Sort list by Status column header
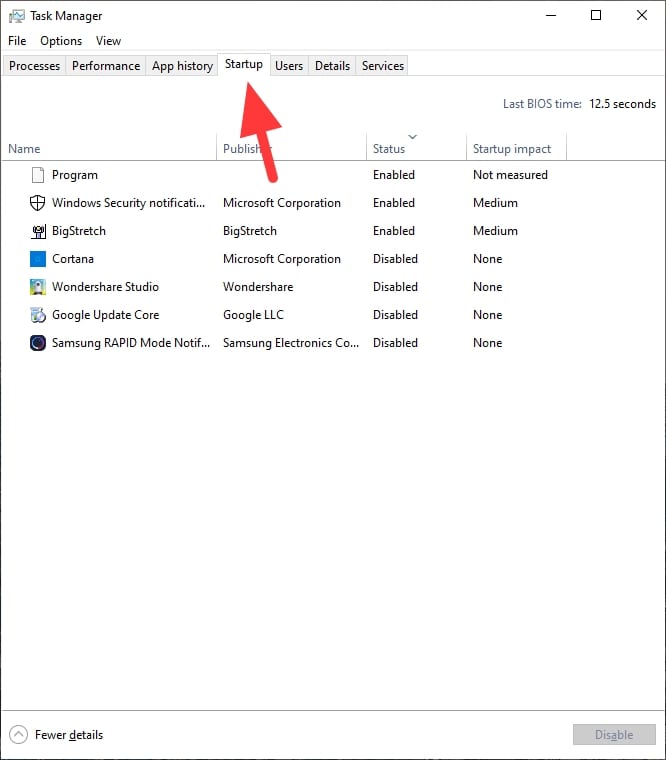The width and height of the screenshot is (666, 760). [x=416, y=148]
